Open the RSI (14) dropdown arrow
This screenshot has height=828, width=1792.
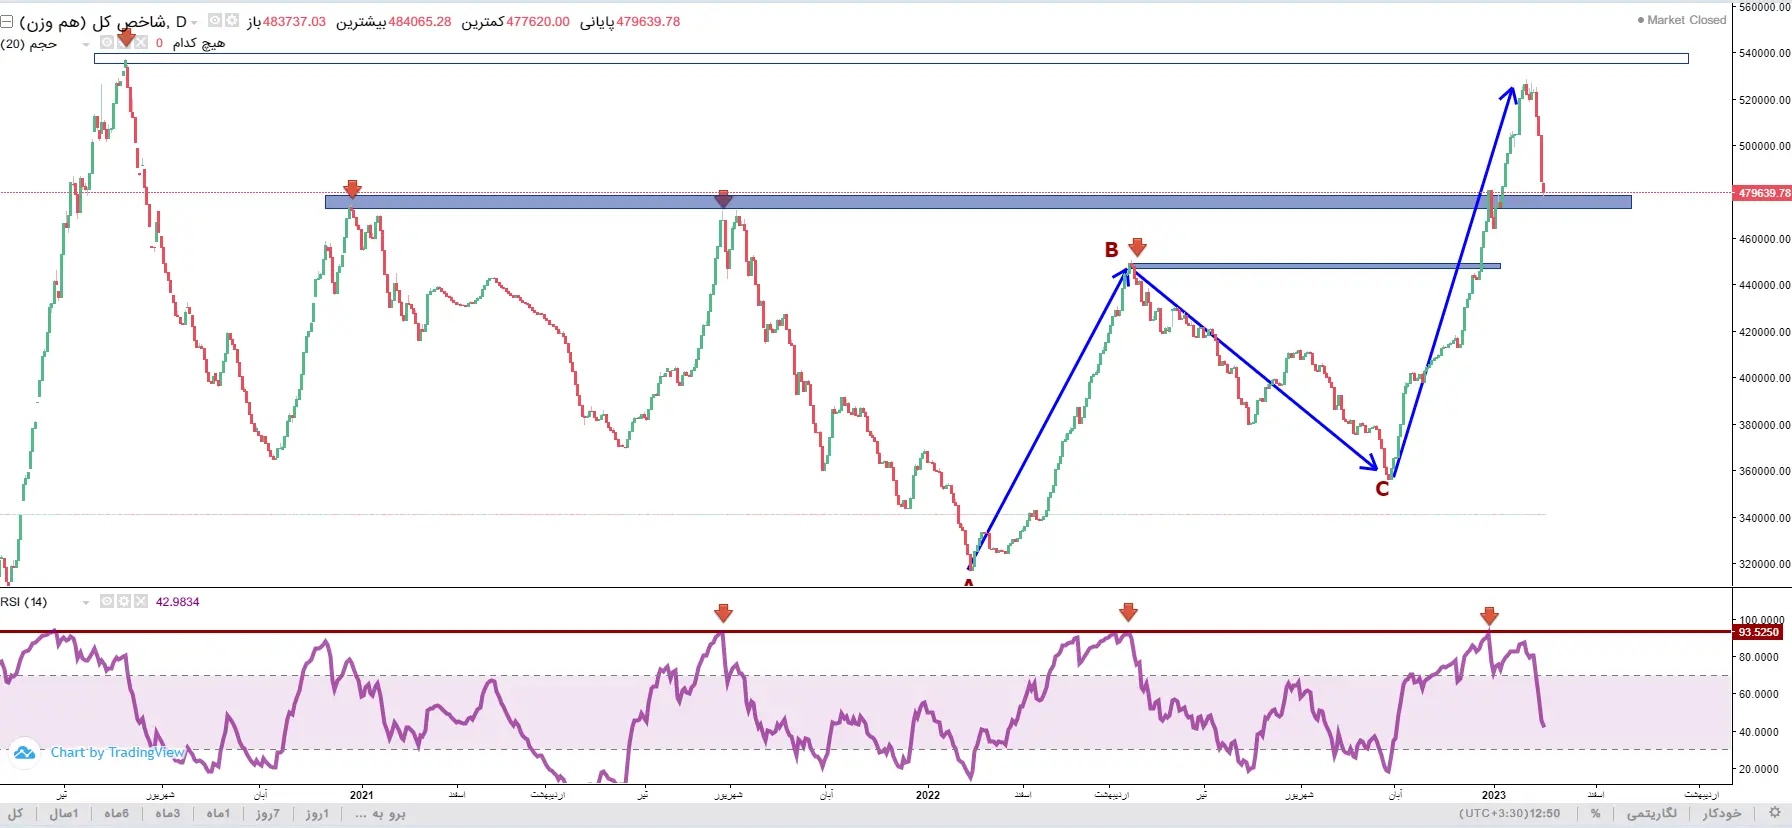(x=86, y=602)
